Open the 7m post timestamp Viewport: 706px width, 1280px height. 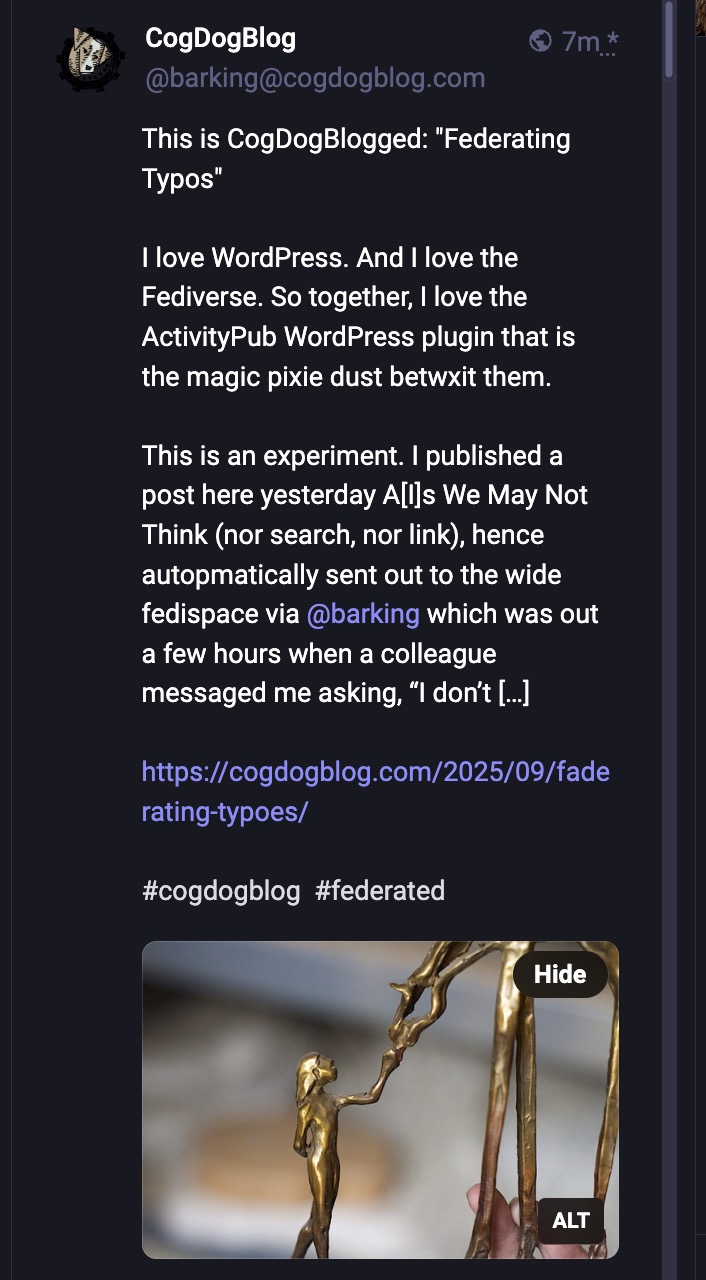580,42
